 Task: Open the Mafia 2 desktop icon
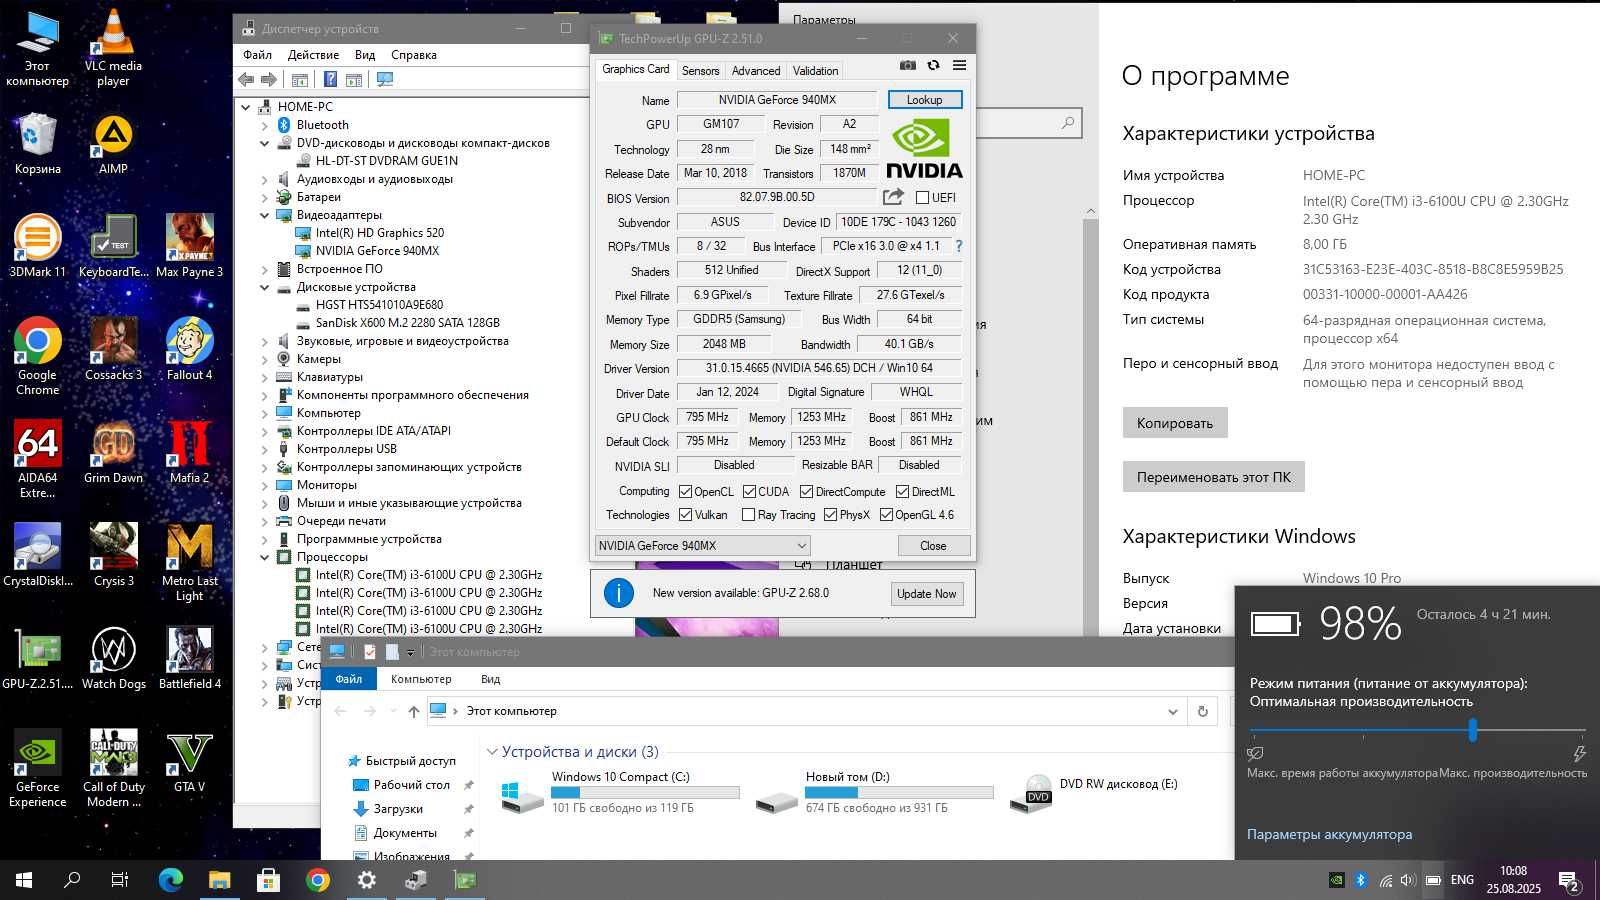click(189, 453)
